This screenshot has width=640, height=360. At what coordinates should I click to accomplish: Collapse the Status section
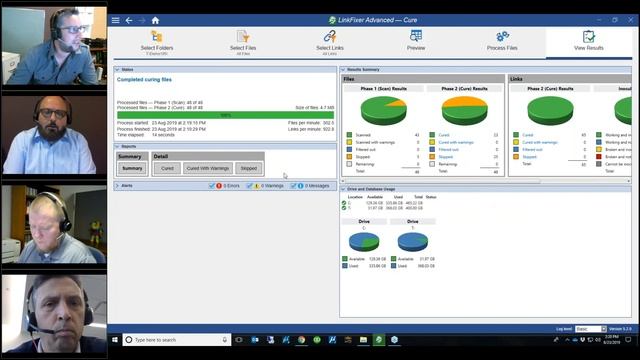[x=118, y=70]
